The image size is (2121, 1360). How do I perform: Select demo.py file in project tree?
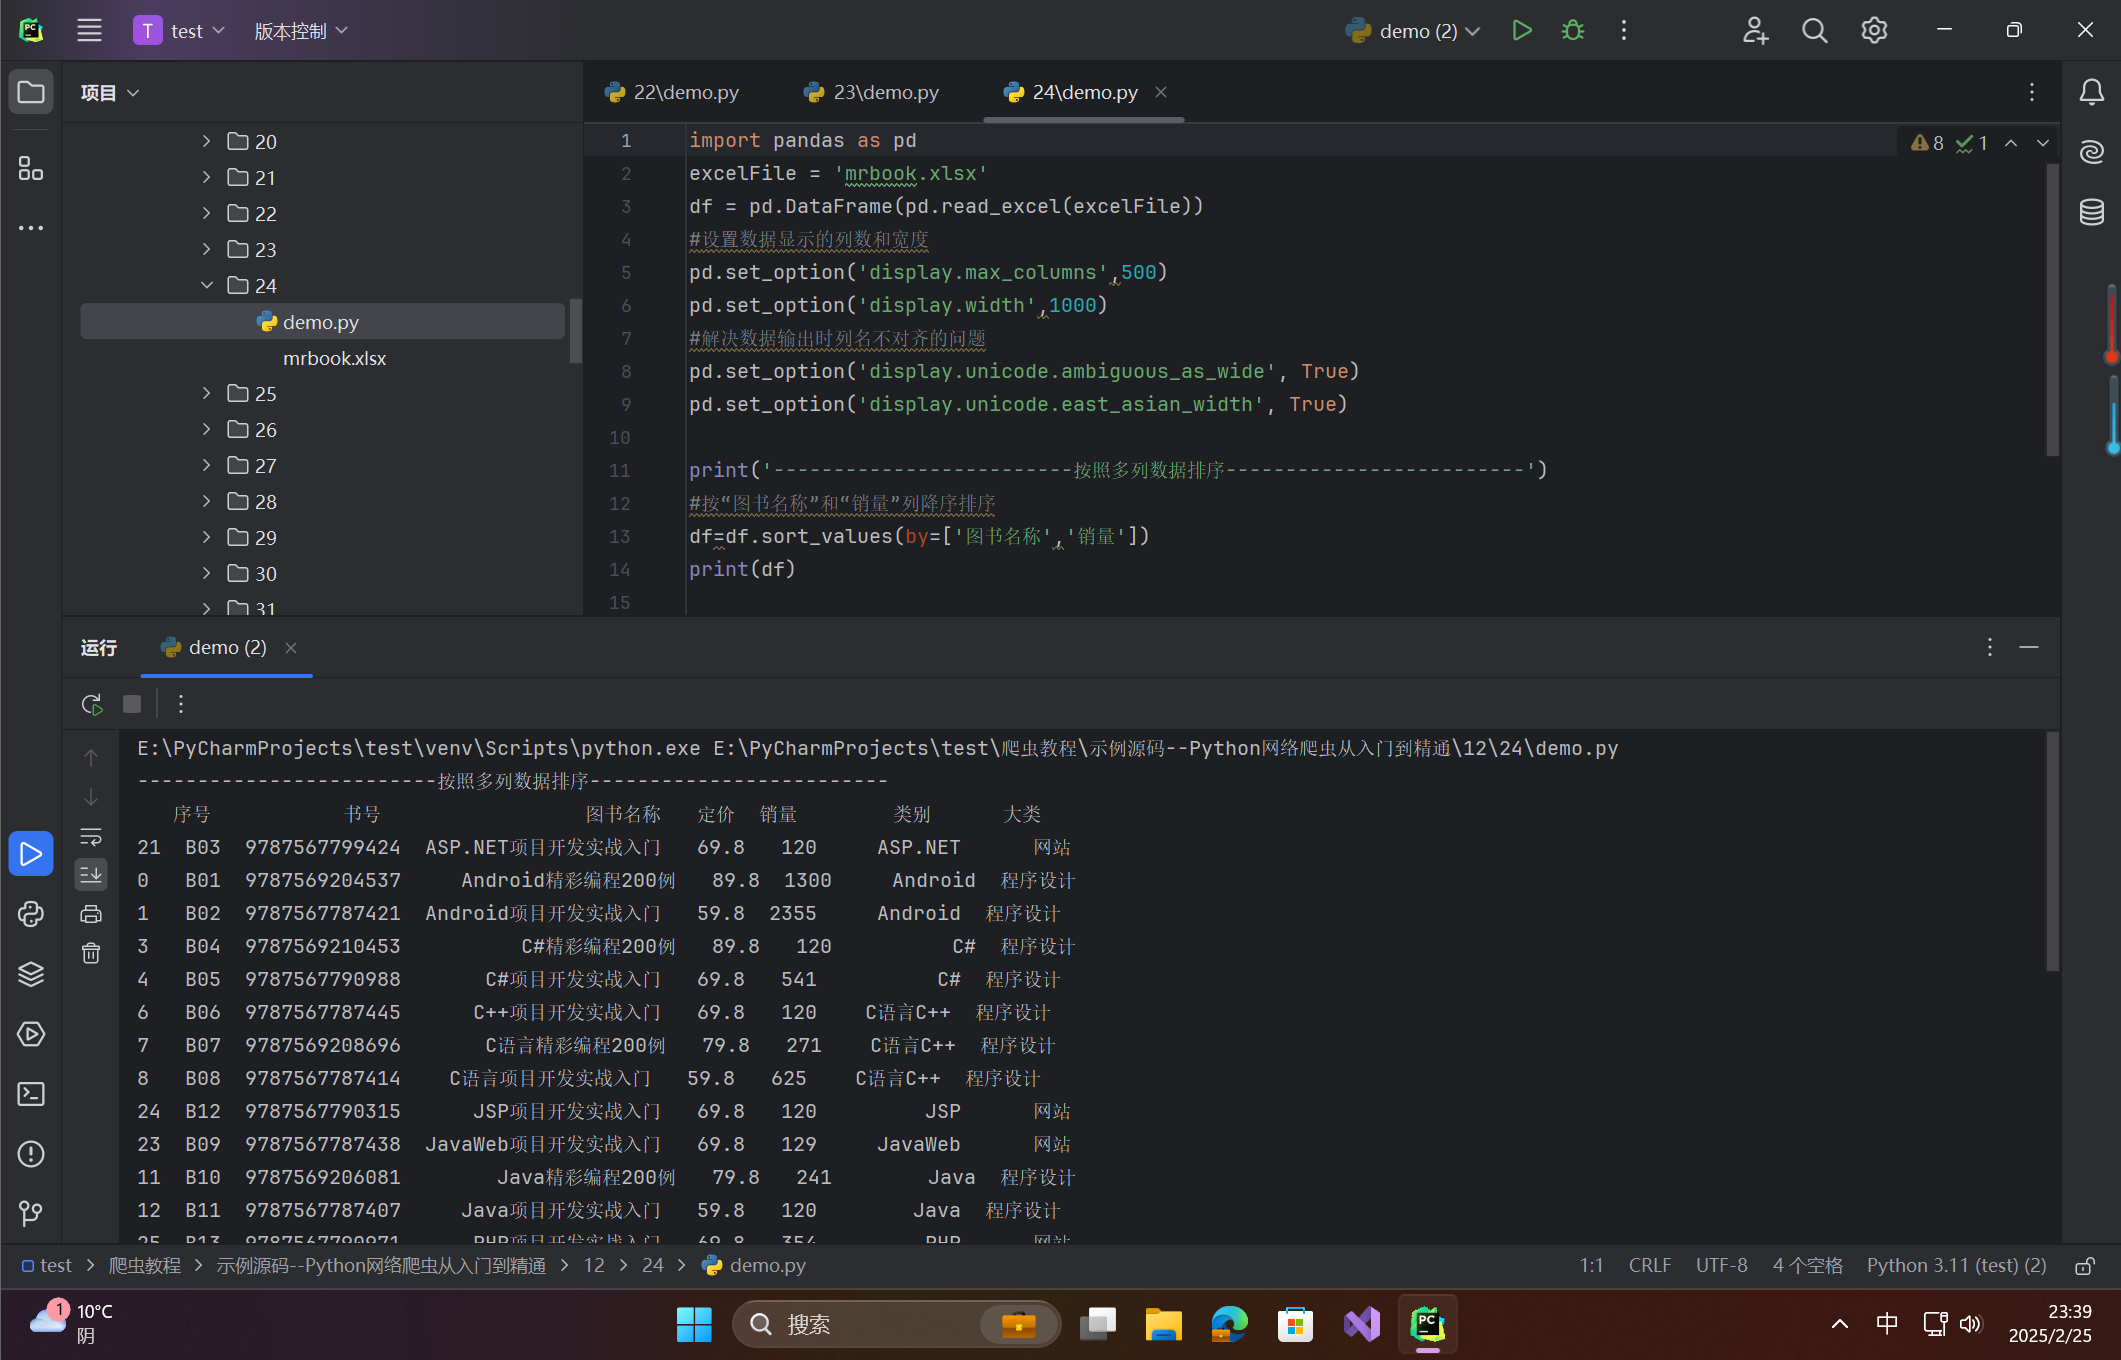coord(321,322)
